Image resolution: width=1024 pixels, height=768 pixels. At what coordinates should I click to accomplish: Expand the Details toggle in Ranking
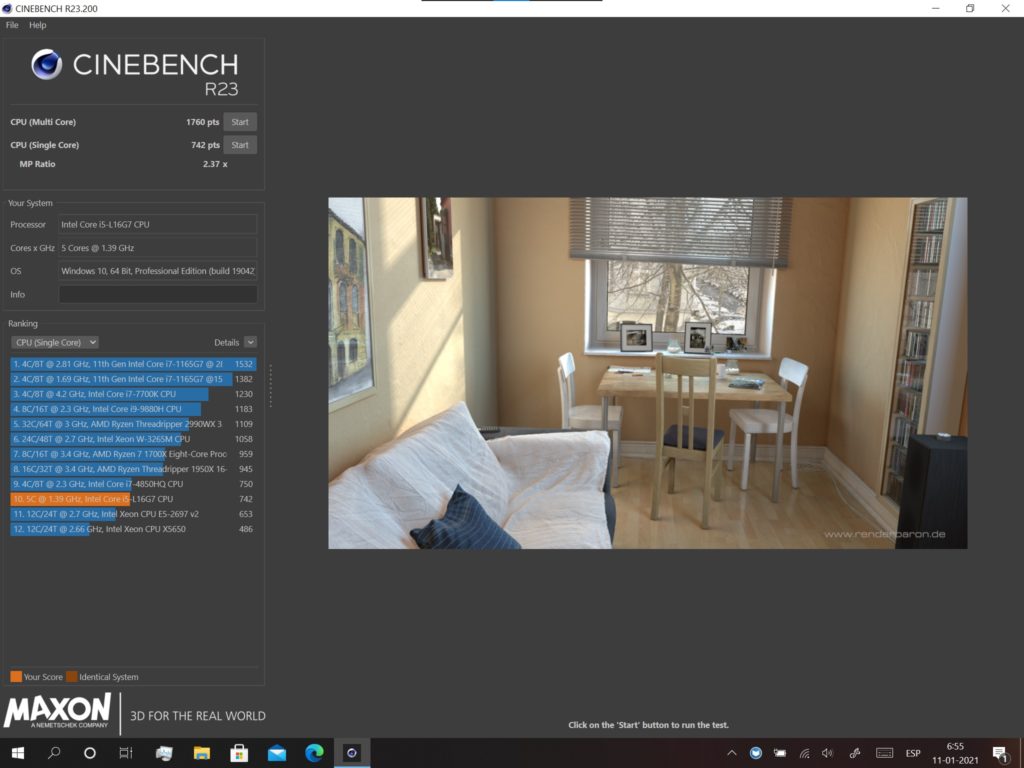coord(250,342)
